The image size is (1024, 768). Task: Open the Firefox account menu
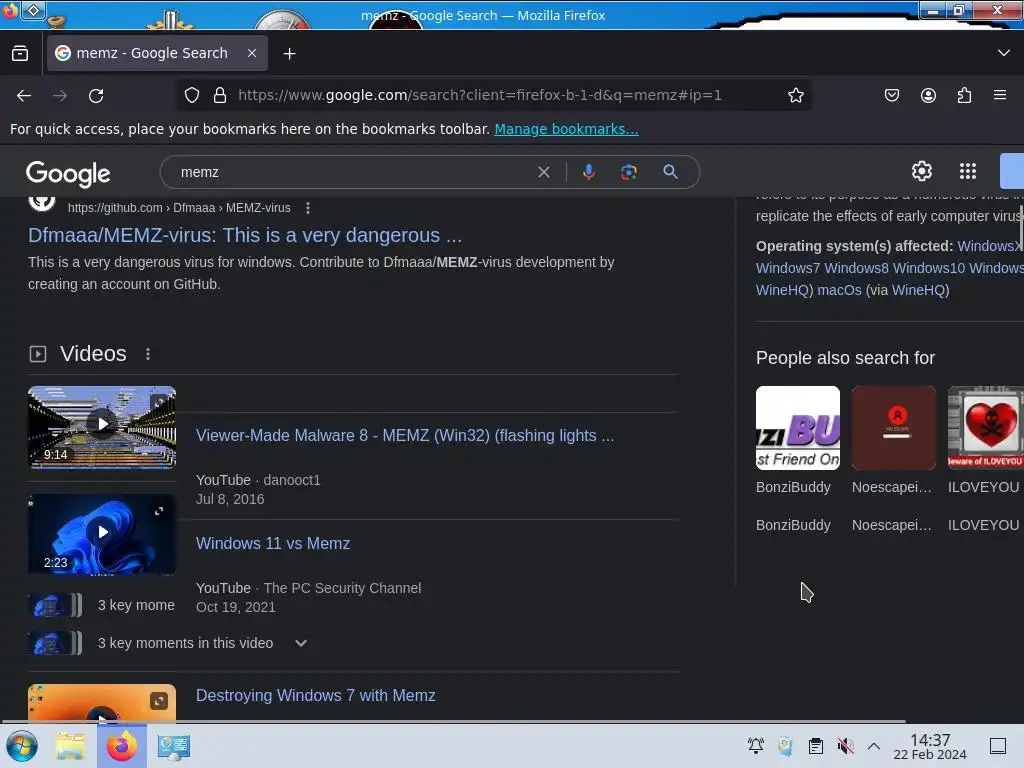click(928, 95)
